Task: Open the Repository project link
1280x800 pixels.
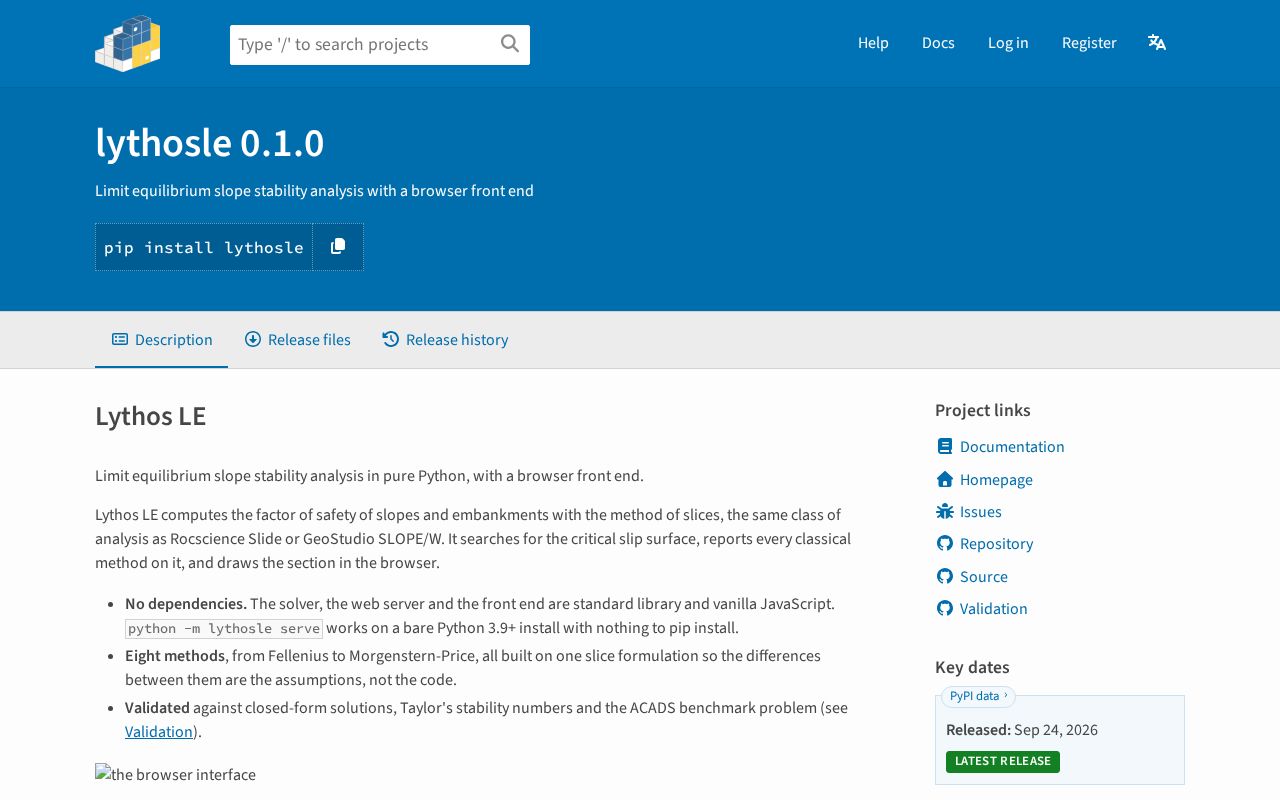Action: (996, 543)
